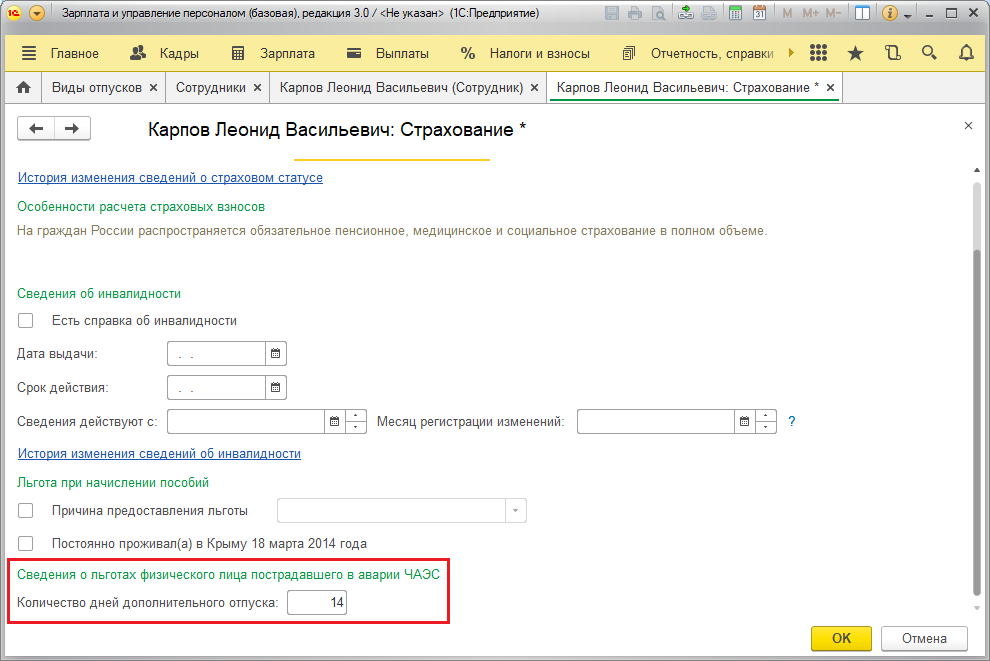Open notifications bell icon
This screenshot has width=990, height=661.
point(966,53)
